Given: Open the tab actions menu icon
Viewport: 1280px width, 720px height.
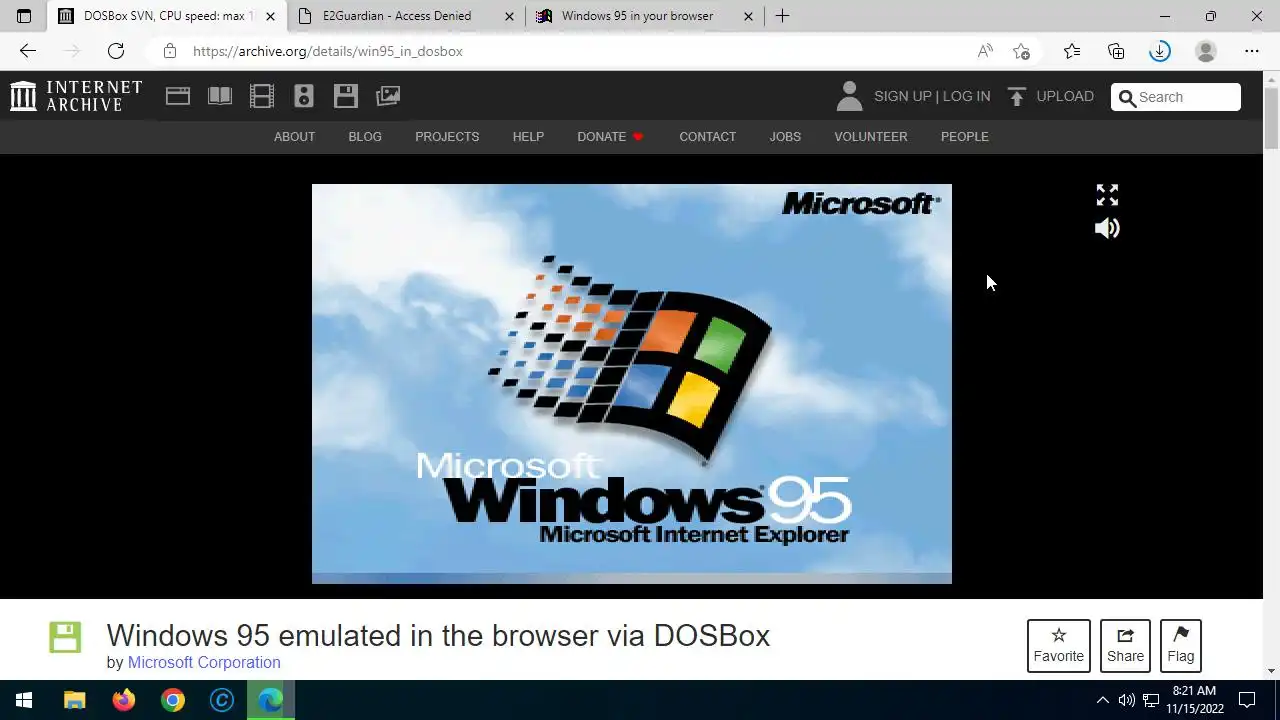Looking at the screenshot, I should coord(24,16).
